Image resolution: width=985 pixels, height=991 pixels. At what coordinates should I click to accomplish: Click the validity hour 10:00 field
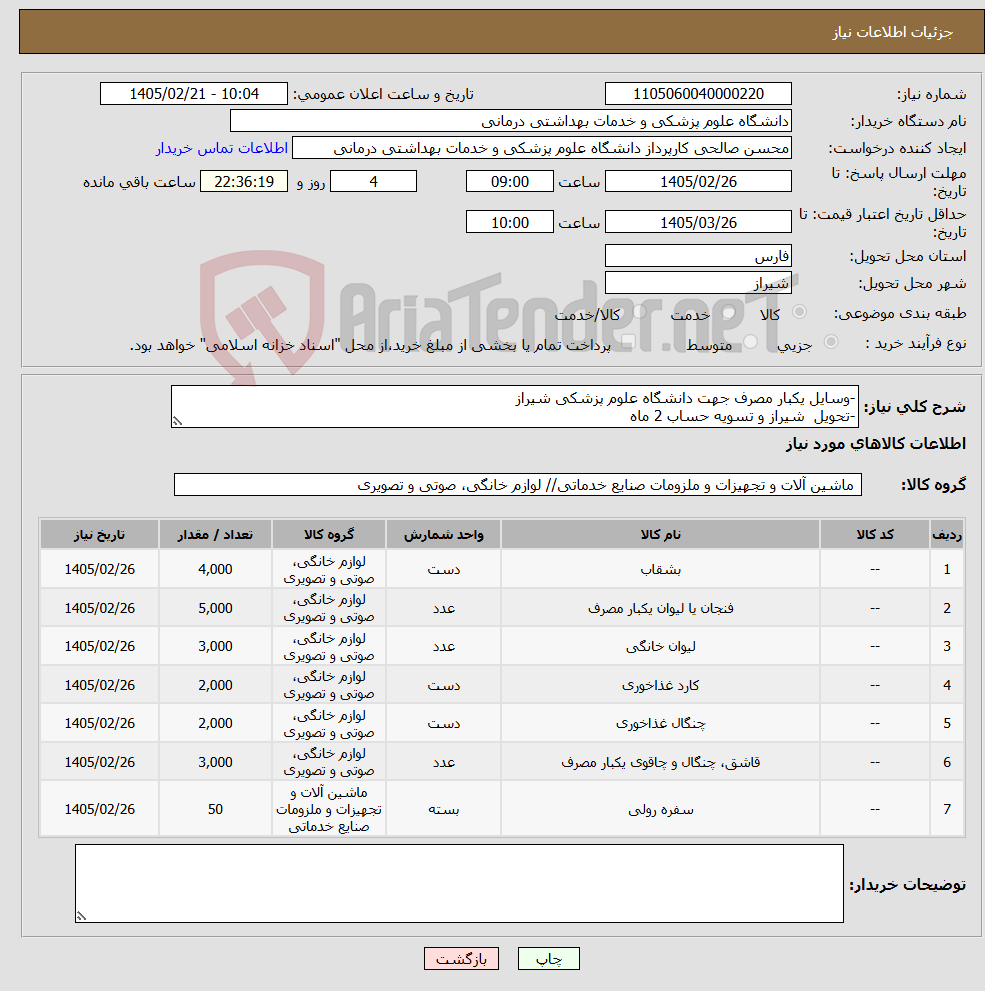point(510,222)
